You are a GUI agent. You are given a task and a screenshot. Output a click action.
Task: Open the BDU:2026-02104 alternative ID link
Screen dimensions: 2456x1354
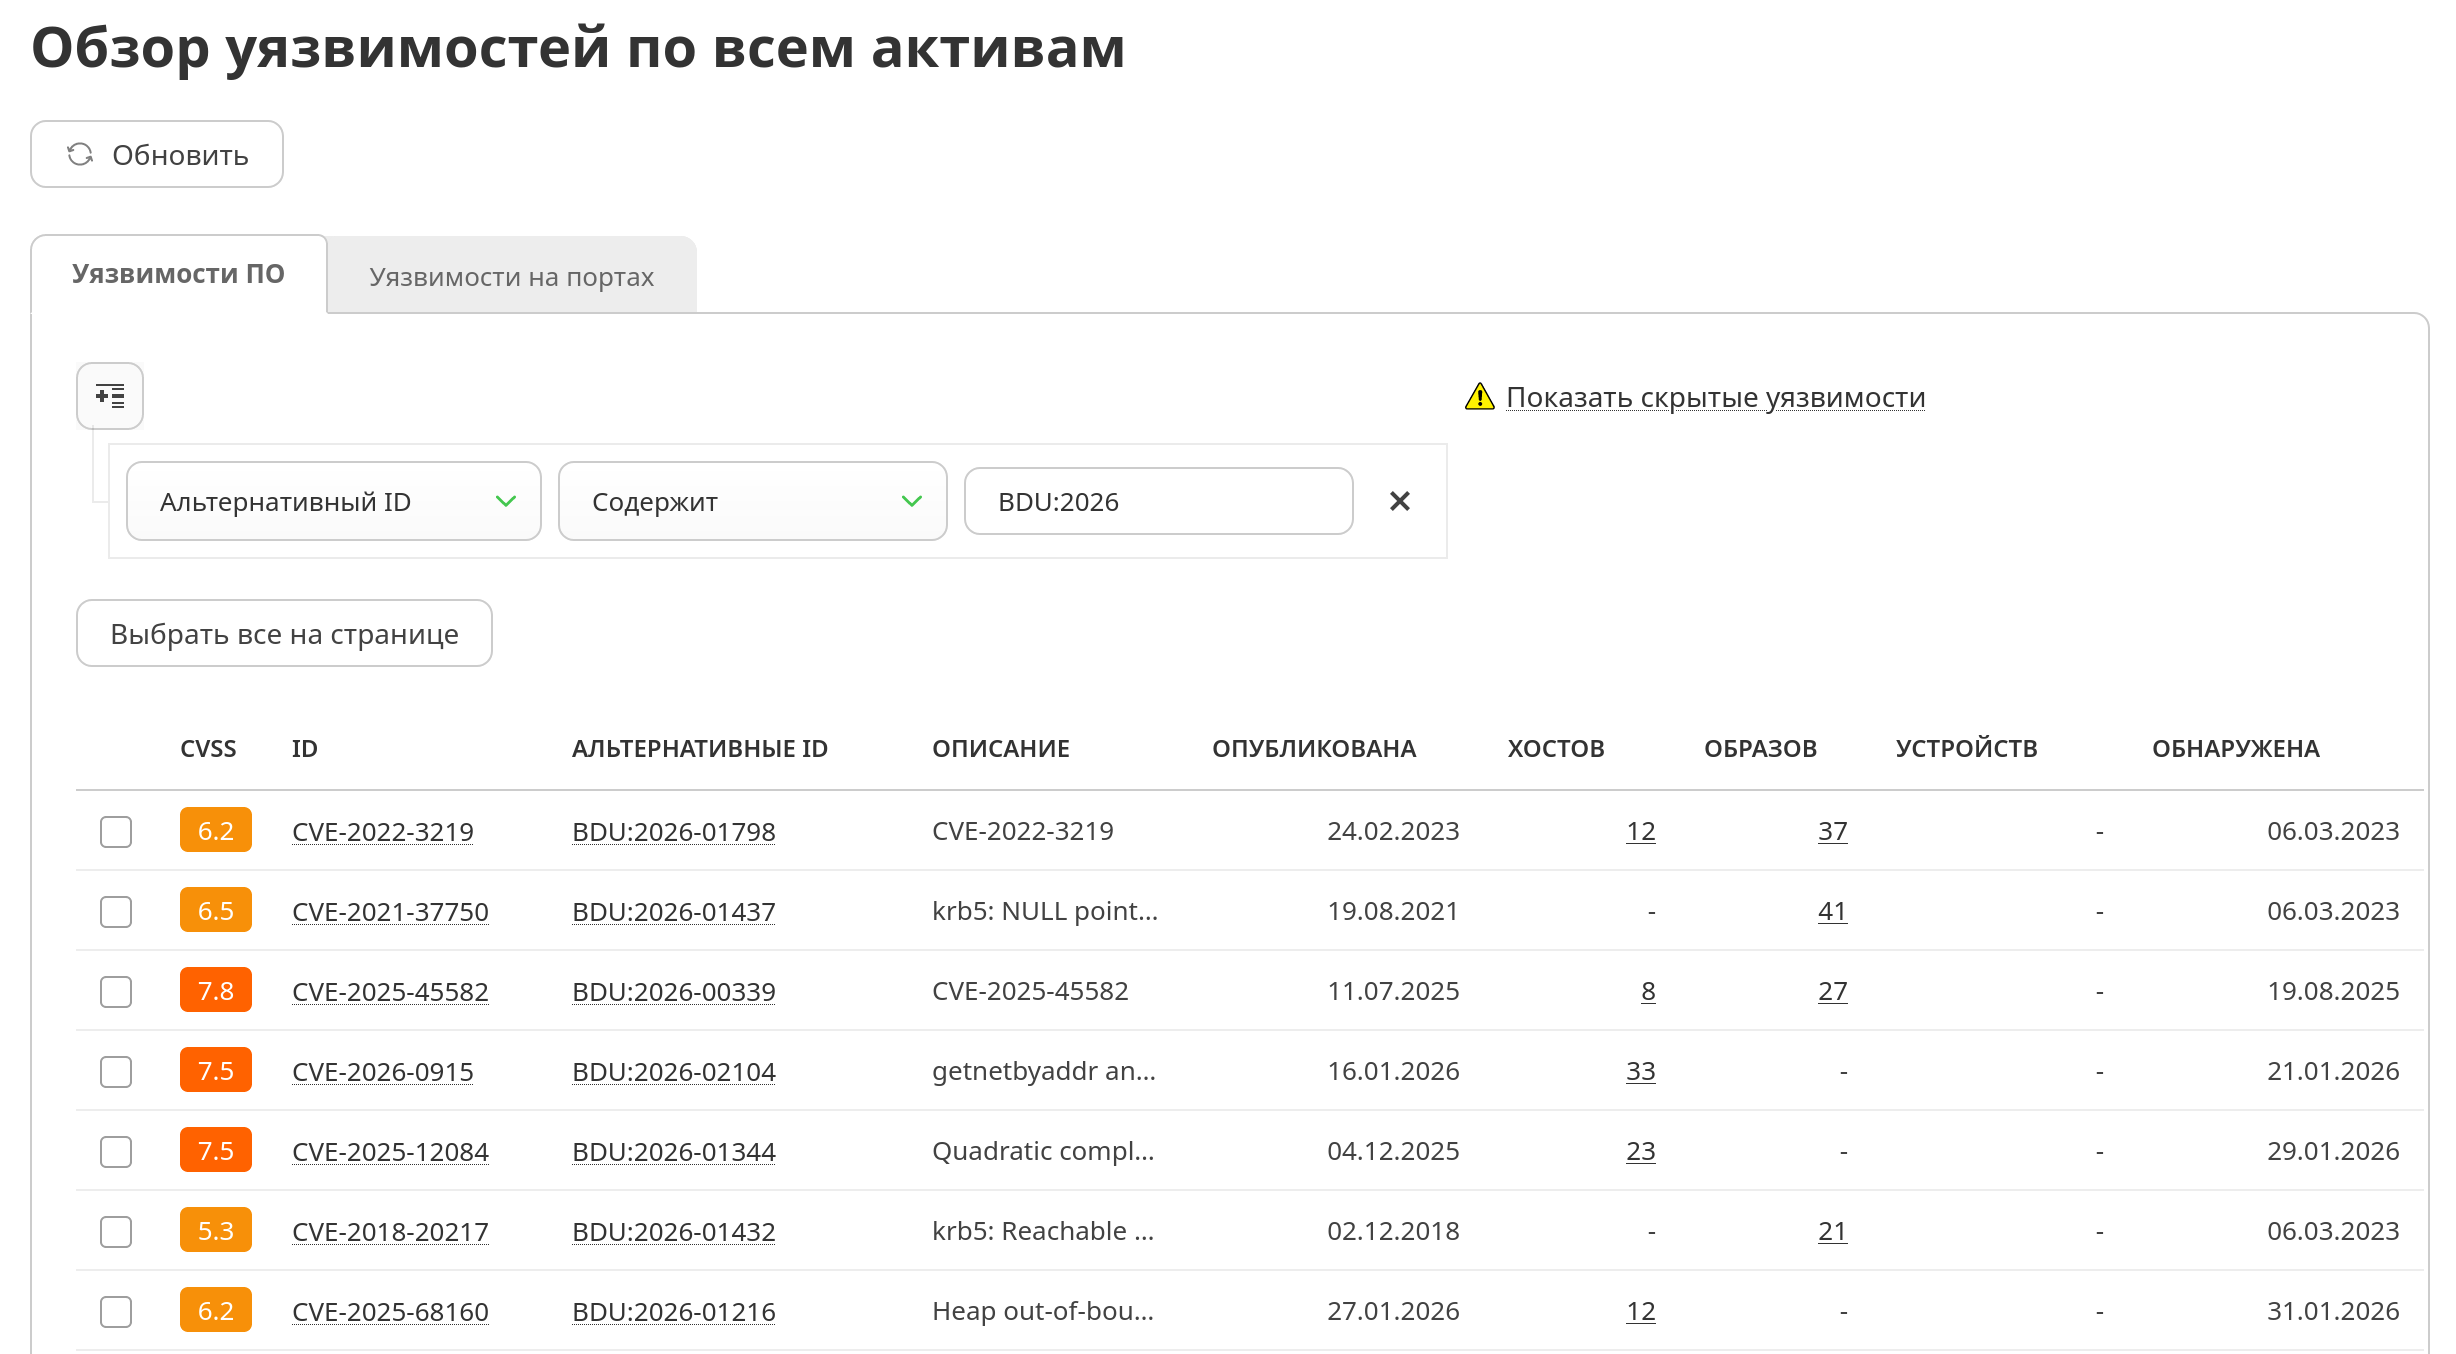click(x=673, y=1072)
